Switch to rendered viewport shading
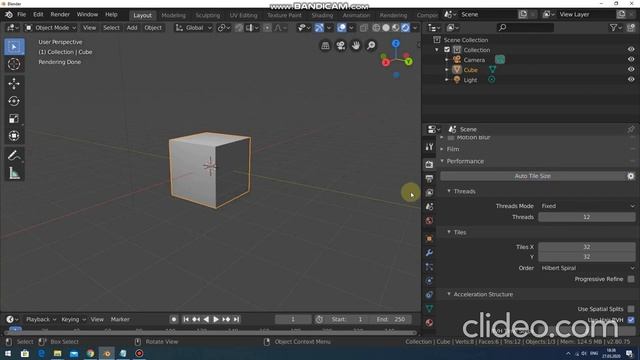The image size is (640, 360). click(405, 28)
